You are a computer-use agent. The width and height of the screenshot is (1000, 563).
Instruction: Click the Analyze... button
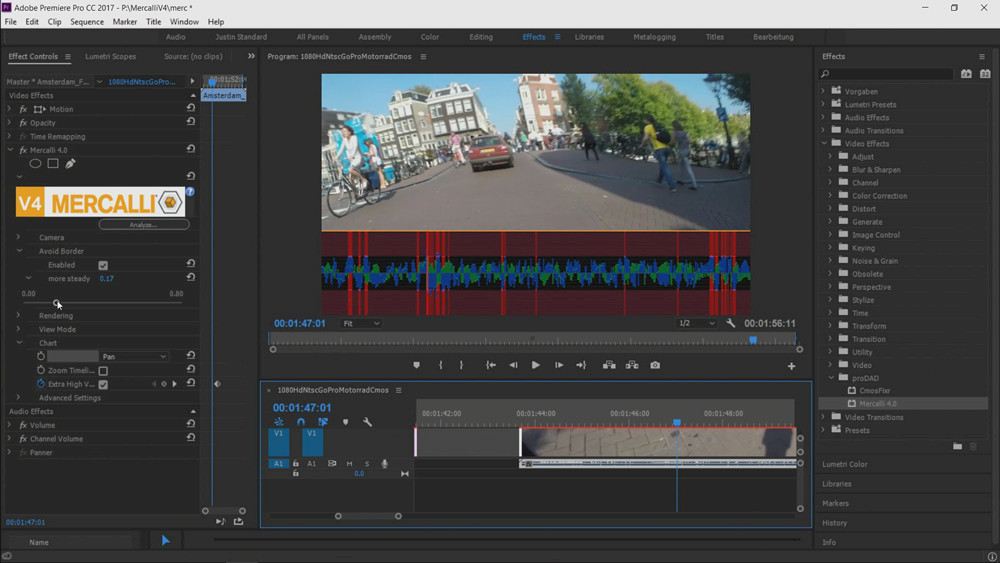point(144,224)
